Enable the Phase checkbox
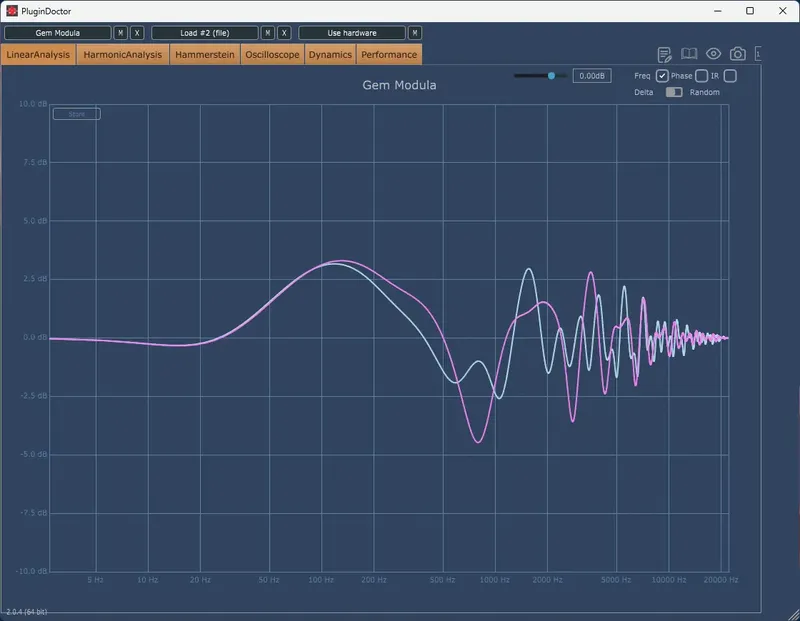Image resolution: width=800 pixels, height=621 pixels. click(700, 75)
